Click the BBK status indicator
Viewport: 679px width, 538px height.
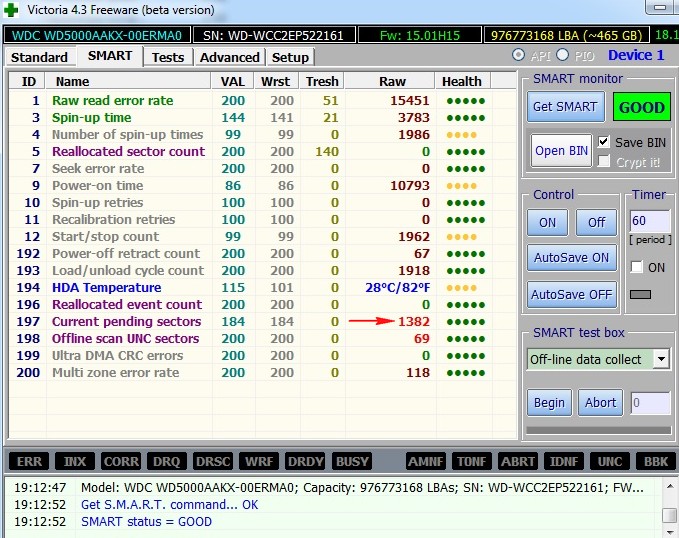655,461
